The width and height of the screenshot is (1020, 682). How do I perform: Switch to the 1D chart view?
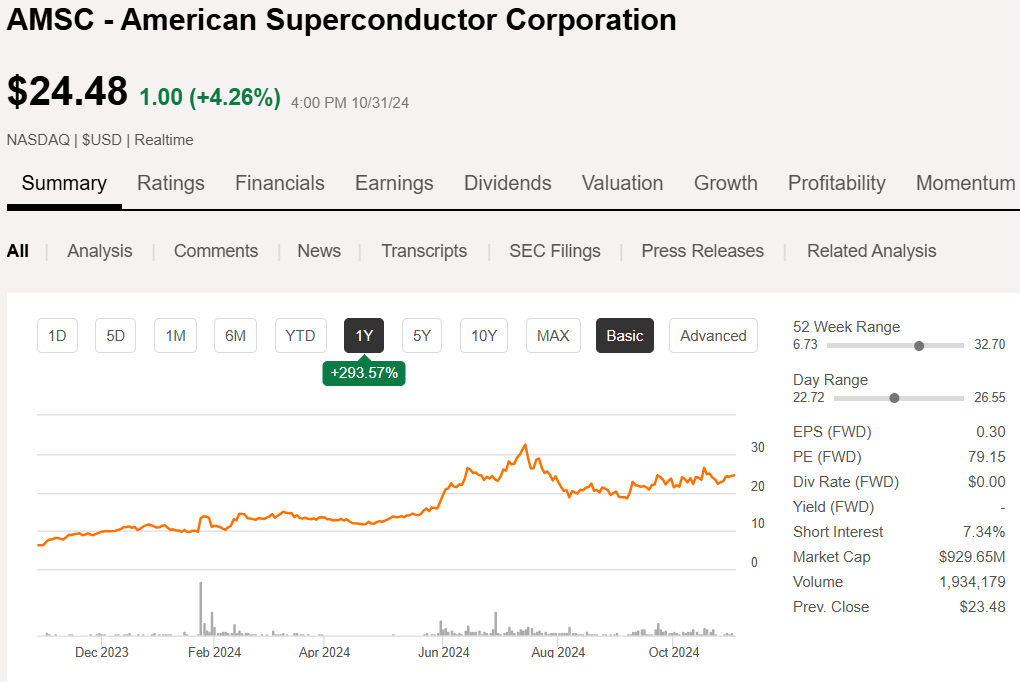[57, 335]
